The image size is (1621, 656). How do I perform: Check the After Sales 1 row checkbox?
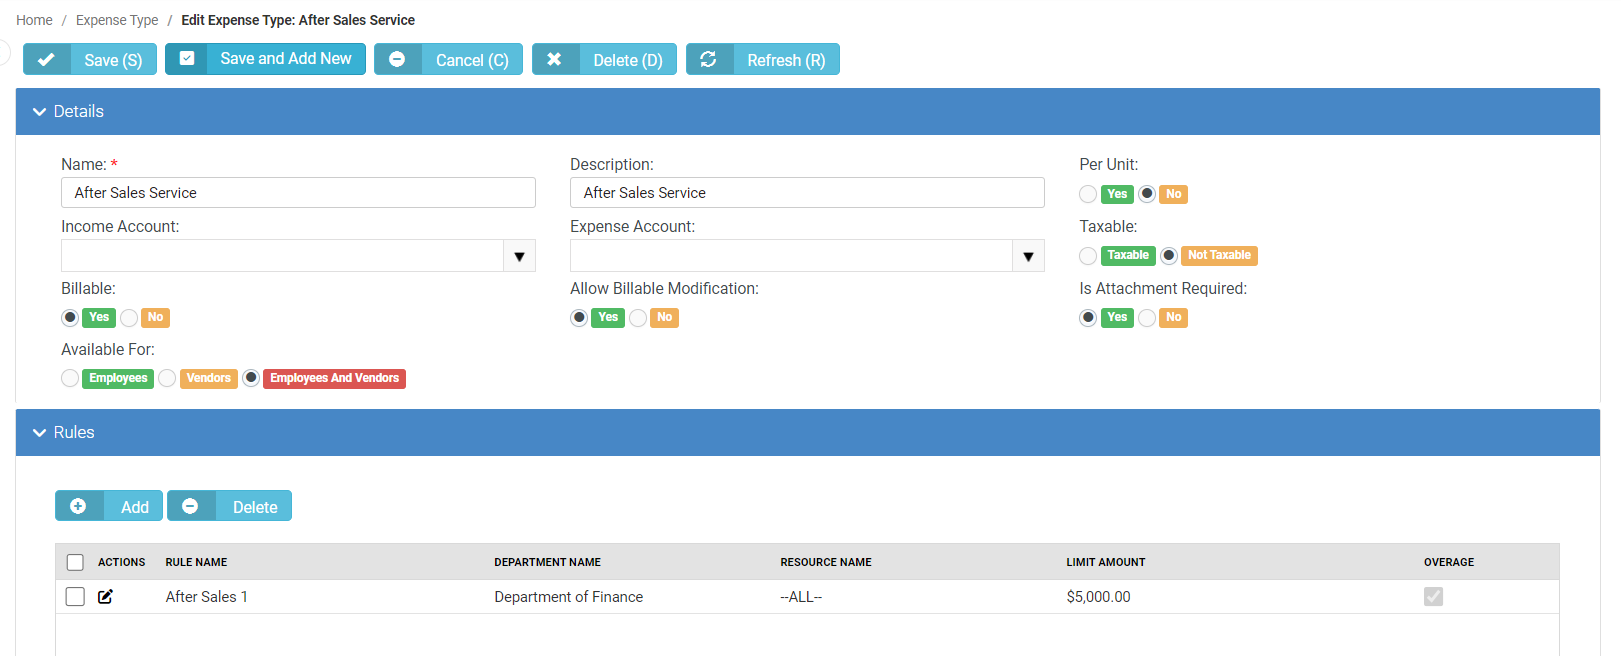tap(75, 597)
